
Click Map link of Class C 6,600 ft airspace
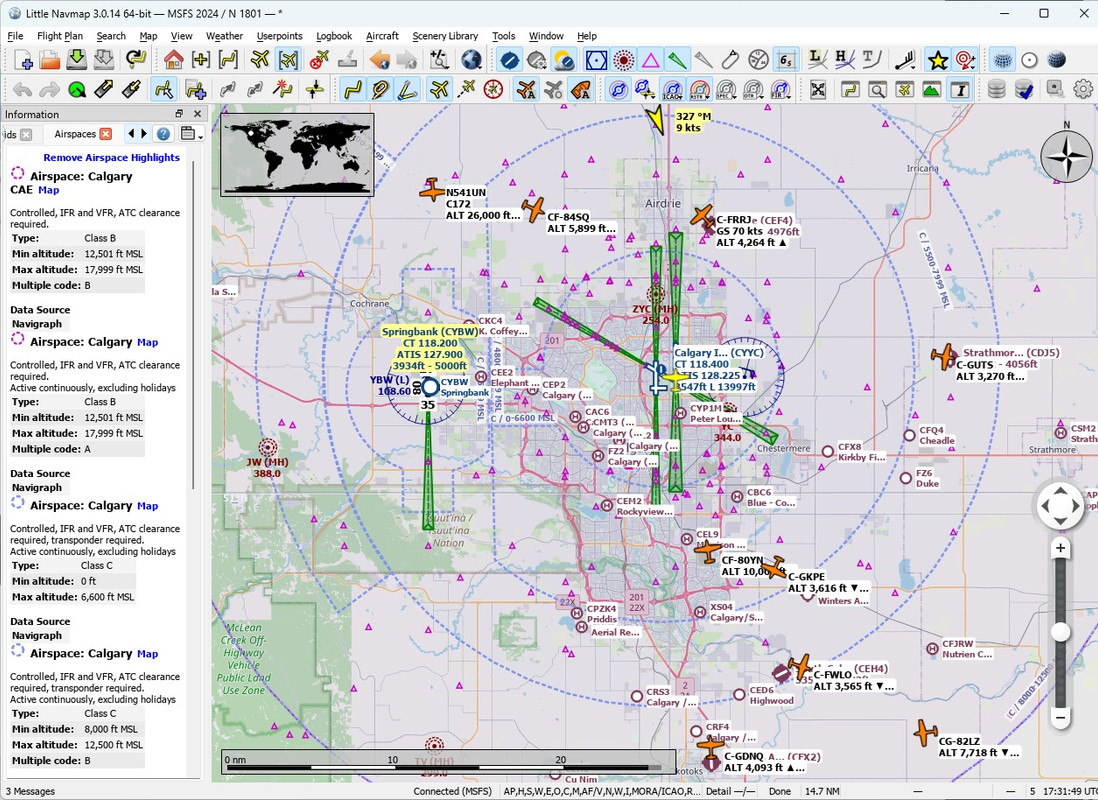(x=147, y=506)
